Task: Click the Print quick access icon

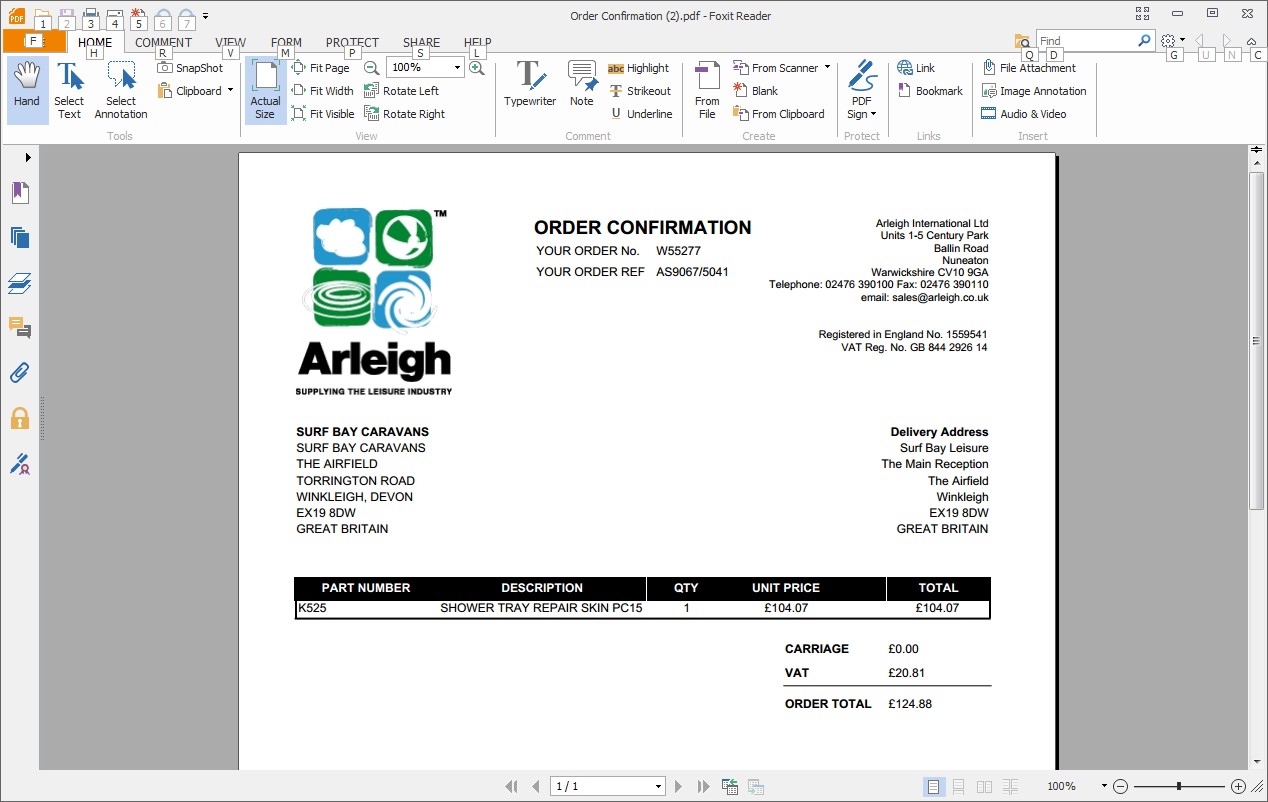Action: pos(90,17)
